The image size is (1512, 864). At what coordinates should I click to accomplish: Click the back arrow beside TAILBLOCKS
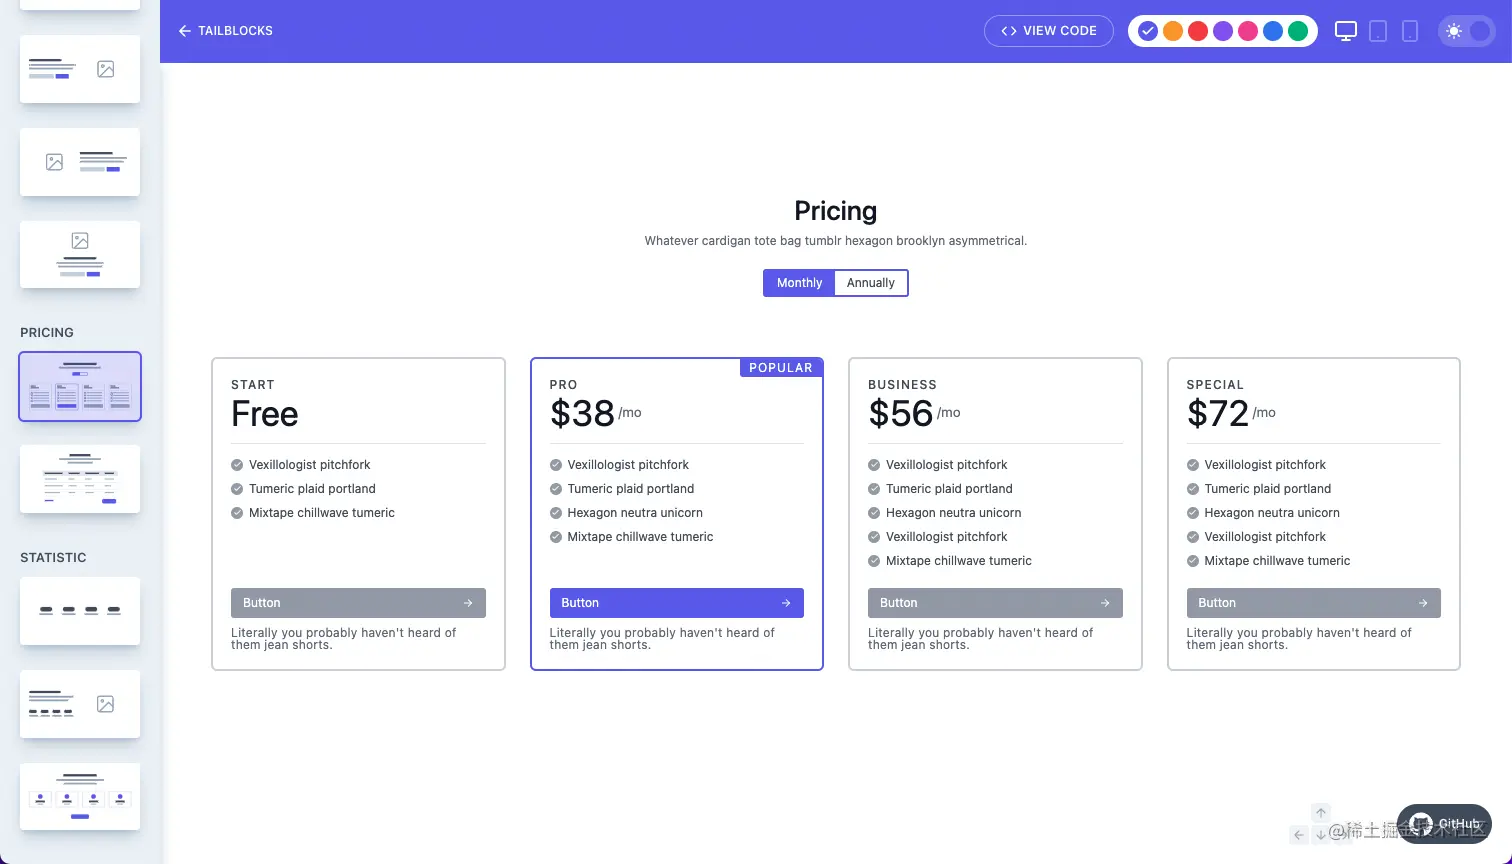(x=184, y=31)
